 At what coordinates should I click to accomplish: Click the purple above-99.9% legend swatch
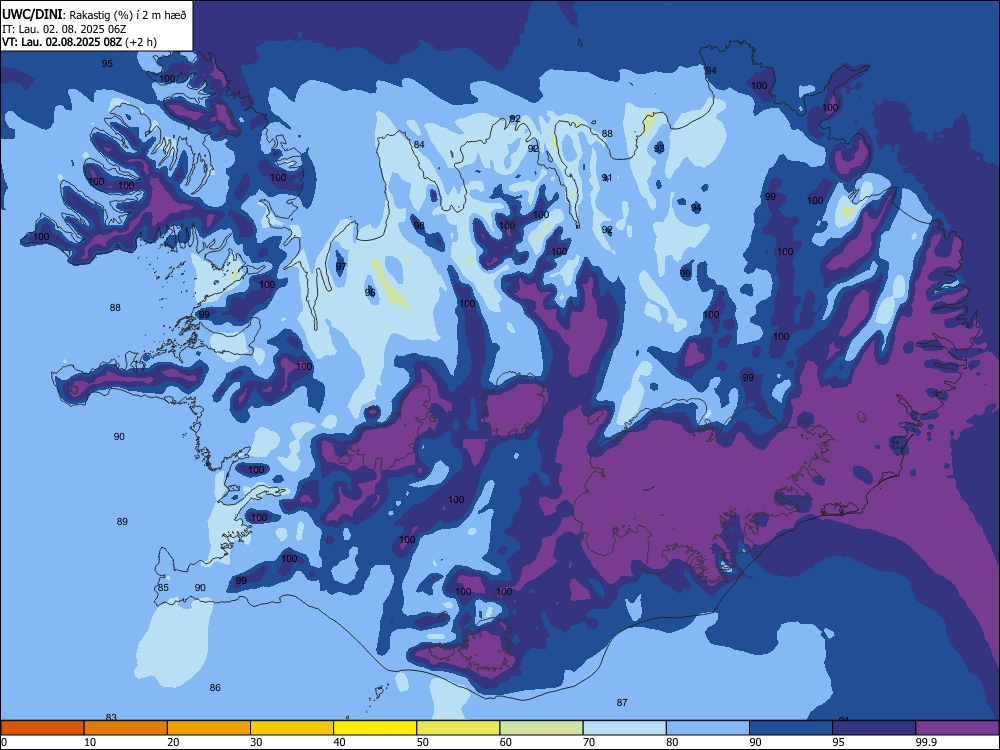point(957,728)
